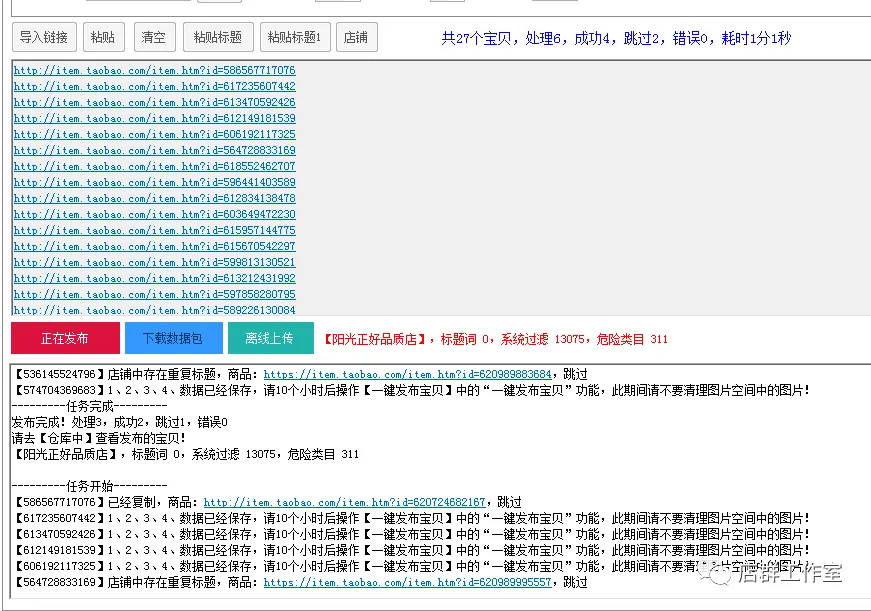Viewport: 871px width, 611px height.
Task: Open the item link with id=618552462707
Action: tap(155, 167)
